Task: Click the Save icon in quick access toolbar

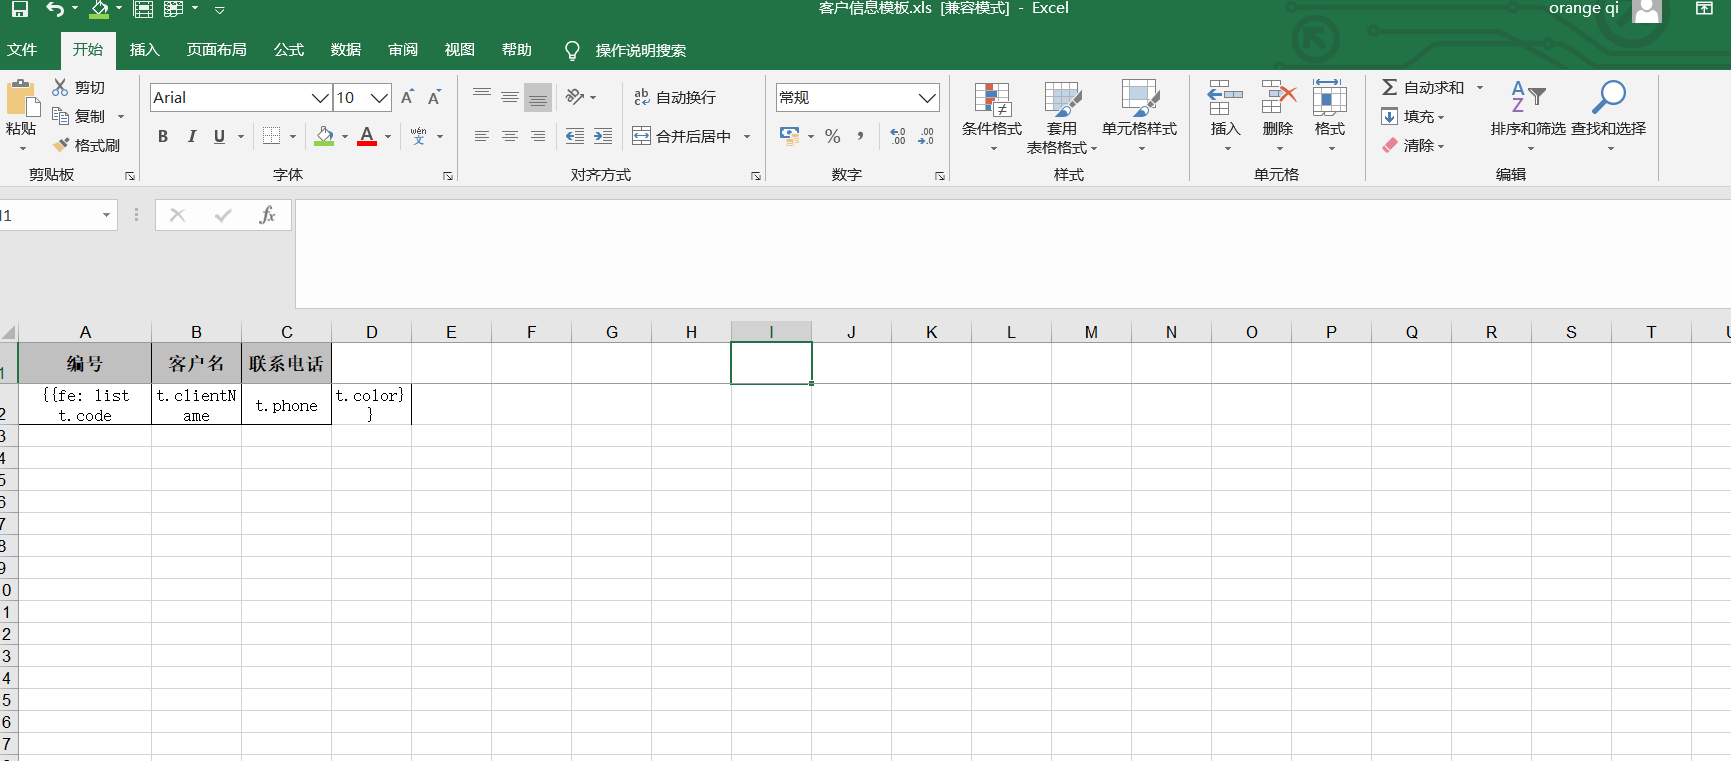Action: 20,9
